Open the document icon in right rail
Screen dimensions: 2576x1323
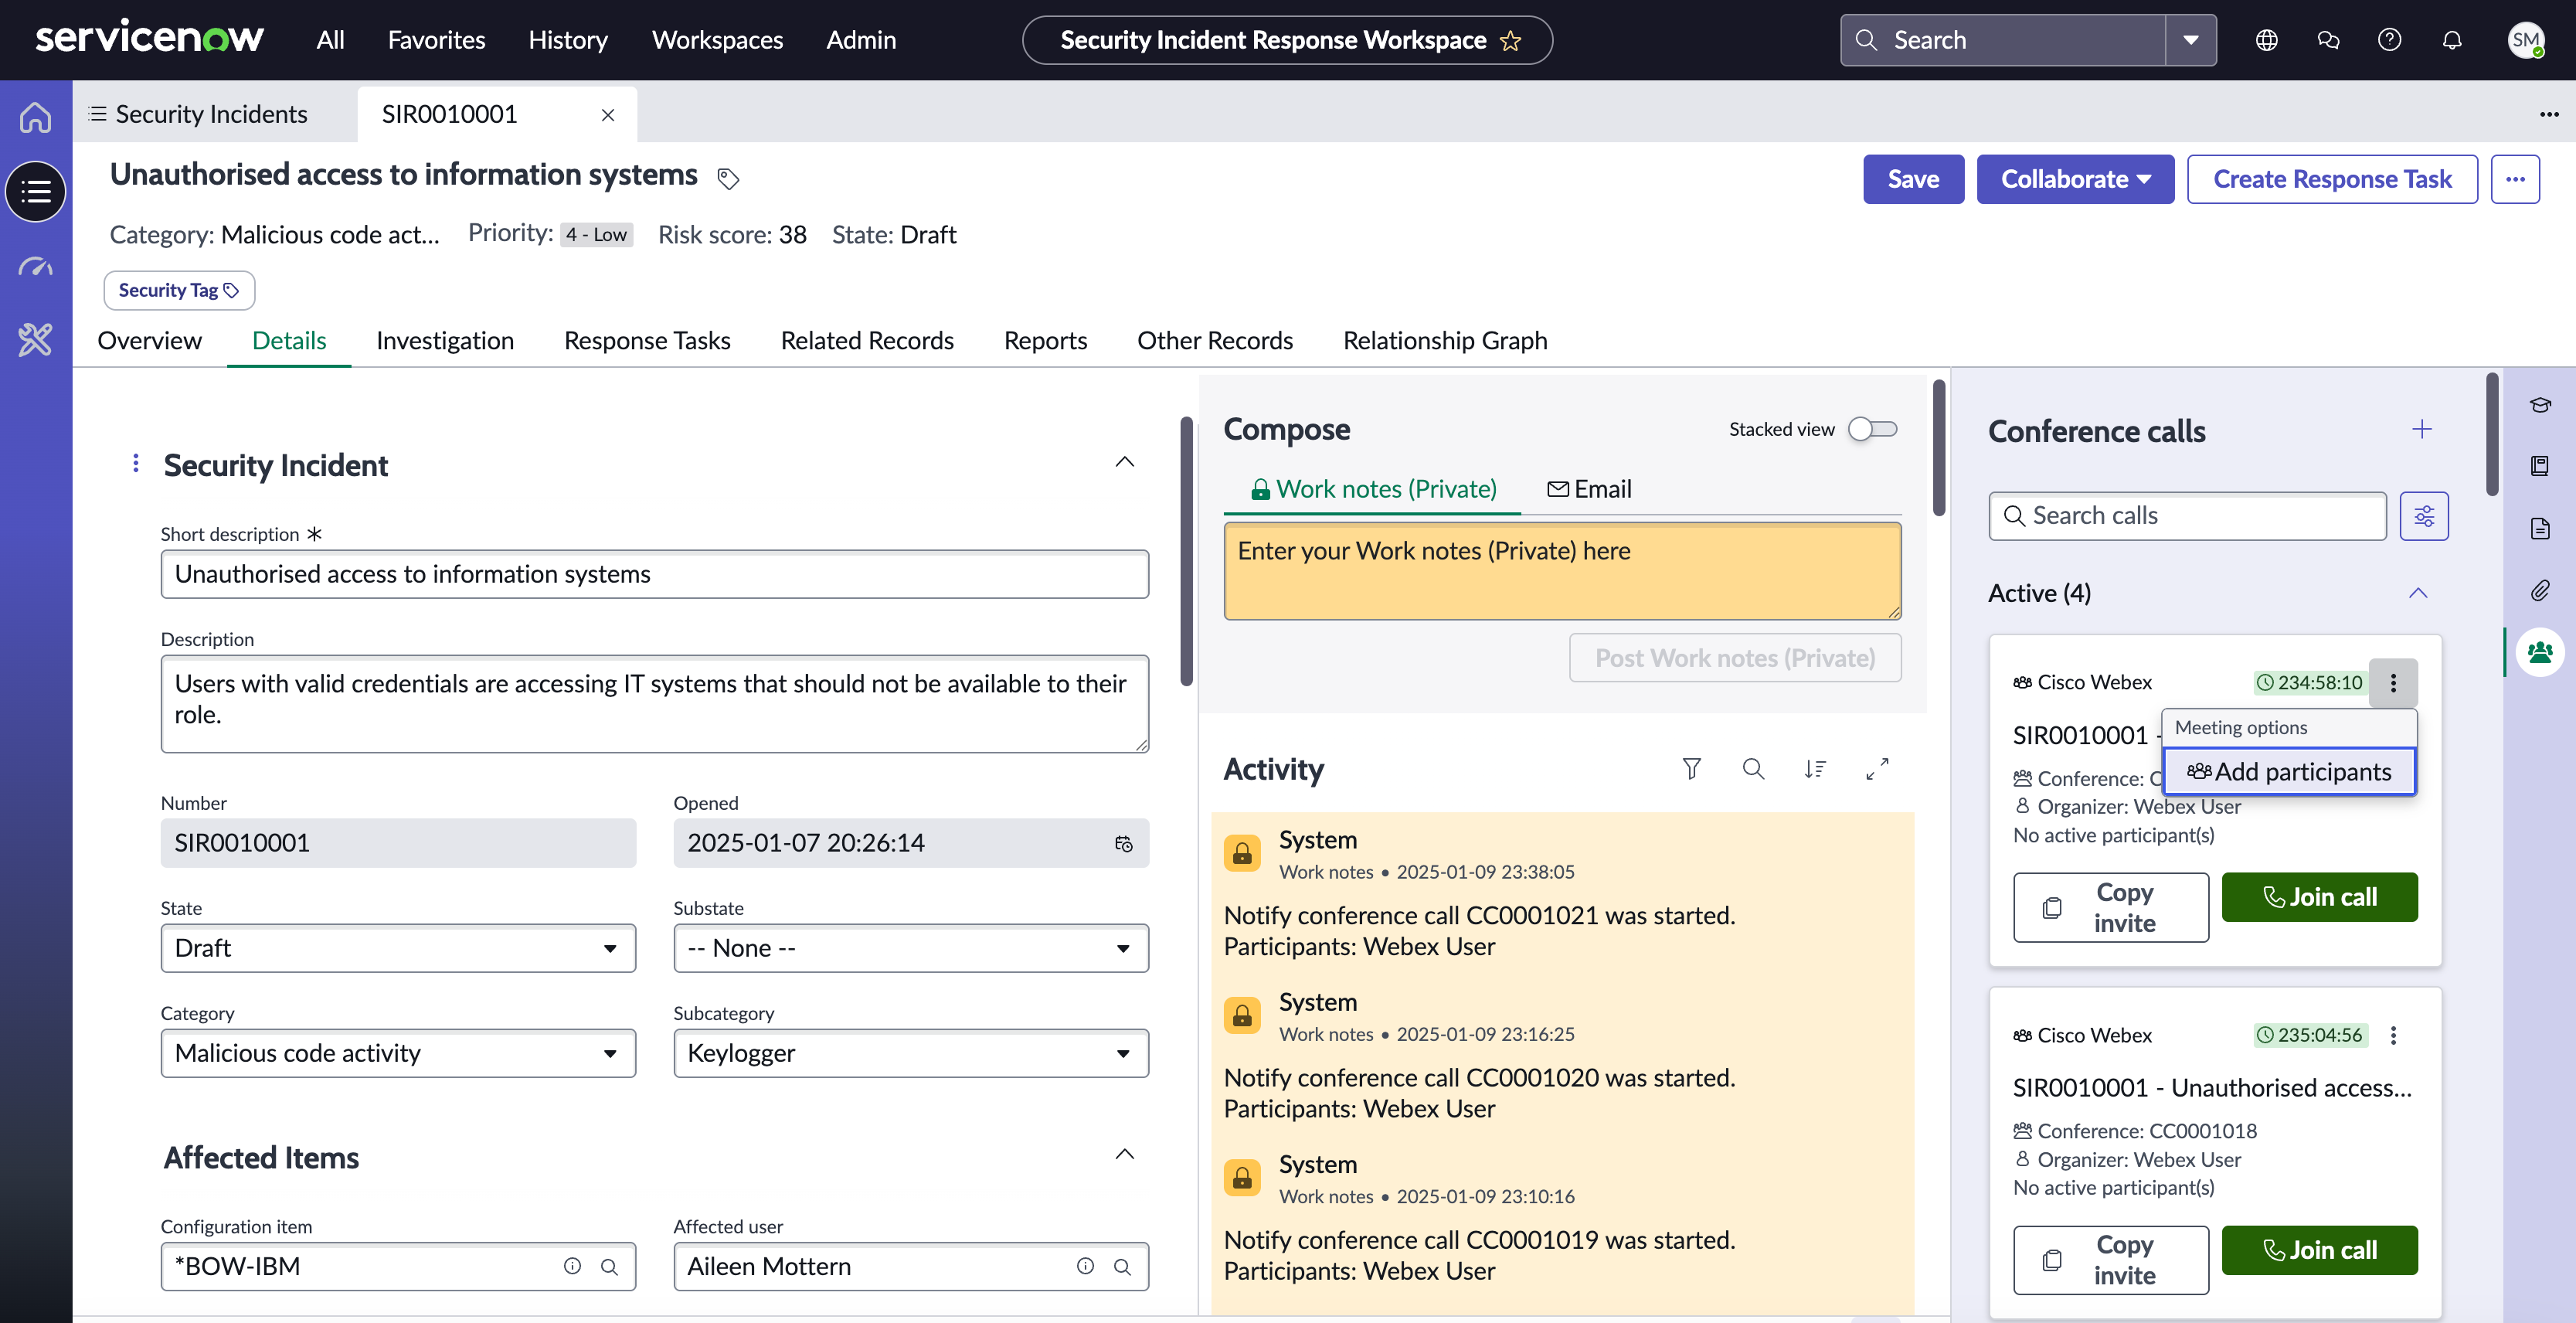[2540, 528]
